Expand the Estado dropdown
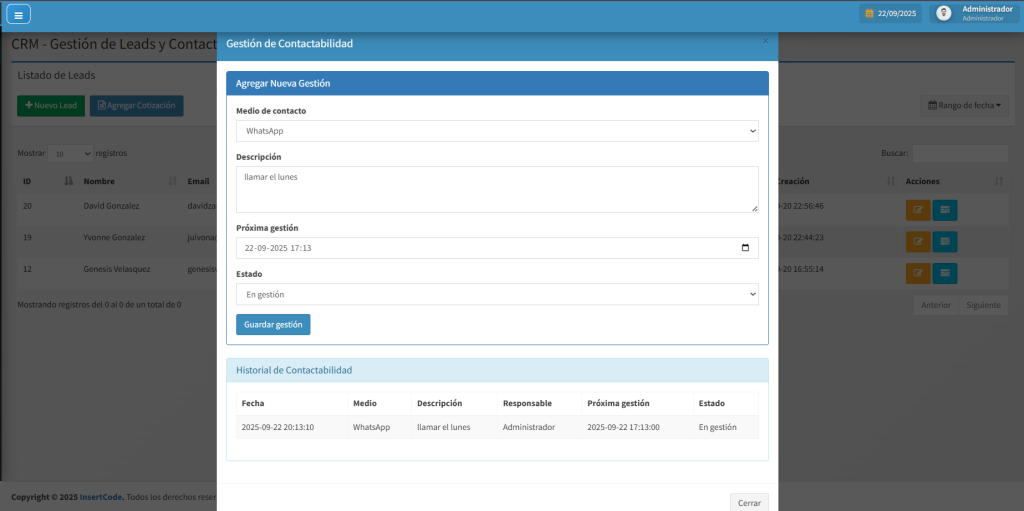This screenshot has height=511, width=1024. pyautogui.click(x=497, y=294)
